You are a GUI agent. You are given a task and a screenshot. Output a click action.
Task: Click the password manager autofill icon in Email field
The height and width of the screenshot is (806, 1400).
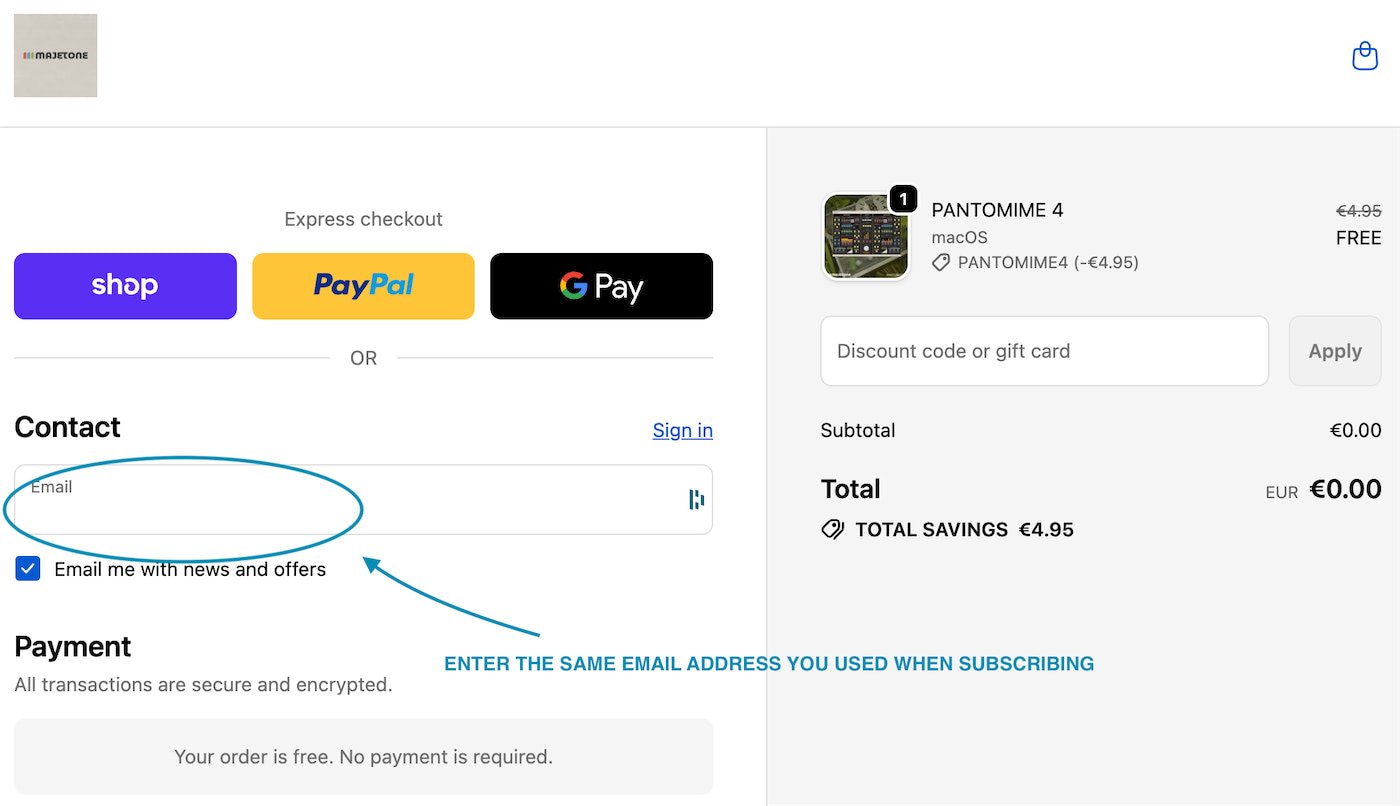pyautogui.click(x=696, y=499)
